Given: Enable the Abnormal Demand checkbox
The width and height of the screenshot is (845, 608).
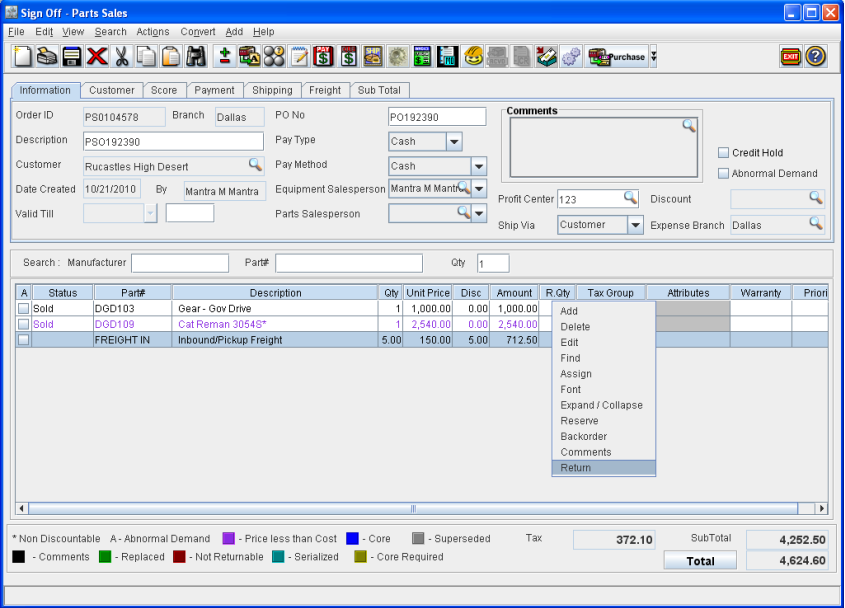Looking at the screenshot, I should (x=723, y=174).
